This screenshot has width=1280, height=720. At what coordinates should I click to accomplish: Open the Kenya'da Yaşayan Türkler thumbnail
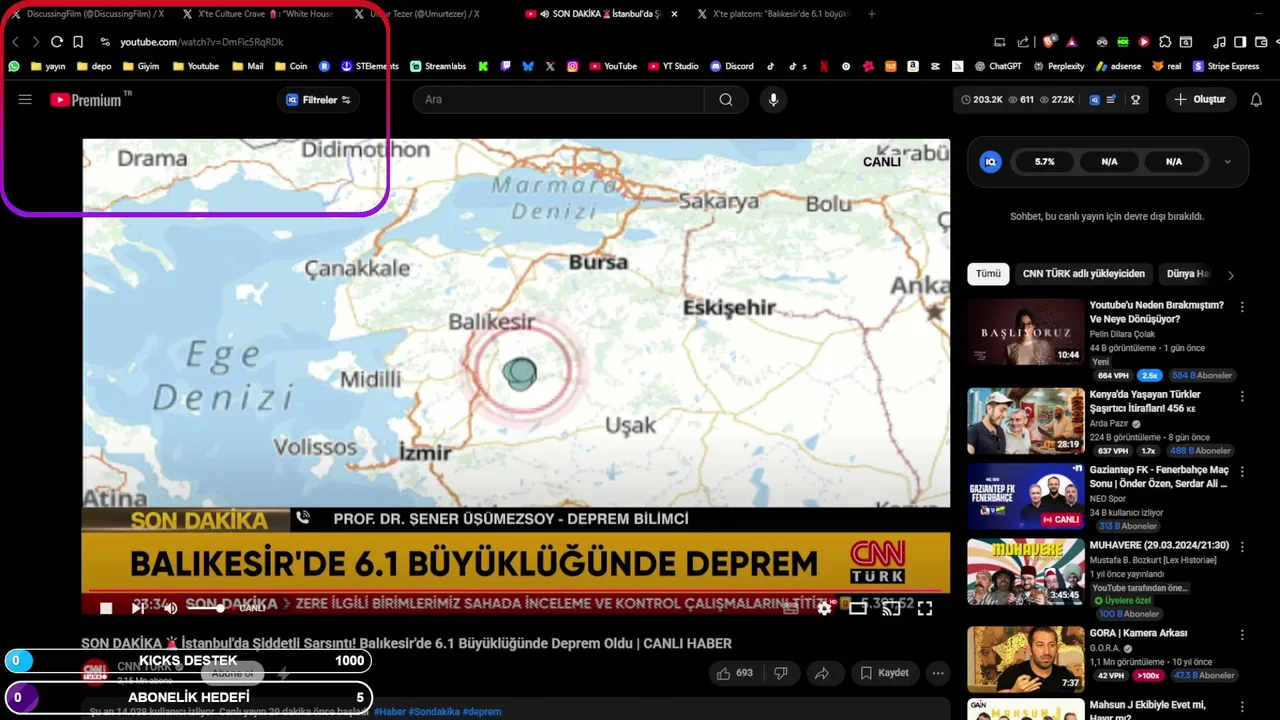[x=1025, y=421]
